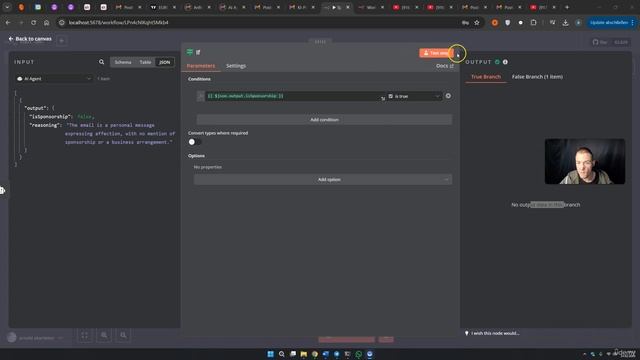Click the "isSponsorship" key in JSON
Screen dimensions: 640x360
[51, 117]
